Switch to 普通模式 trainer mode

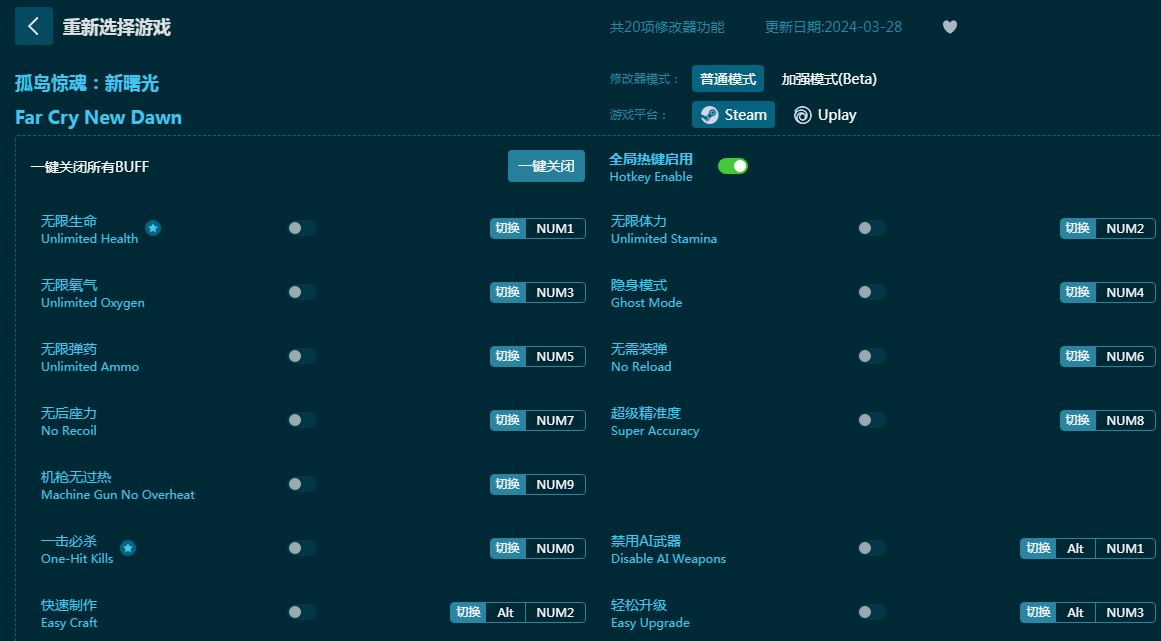tap(728, 79)
